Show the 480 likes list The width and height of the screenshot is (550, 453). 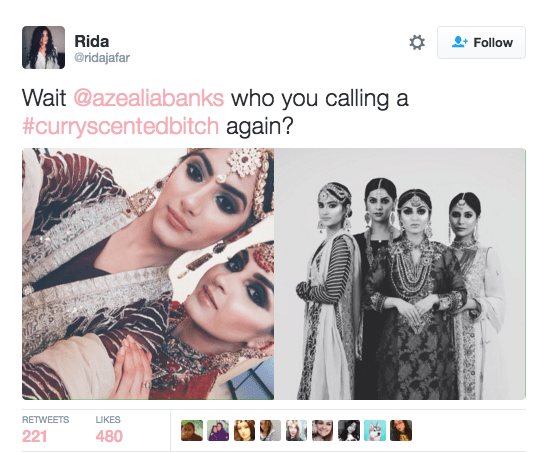click(x=109, y=430)
